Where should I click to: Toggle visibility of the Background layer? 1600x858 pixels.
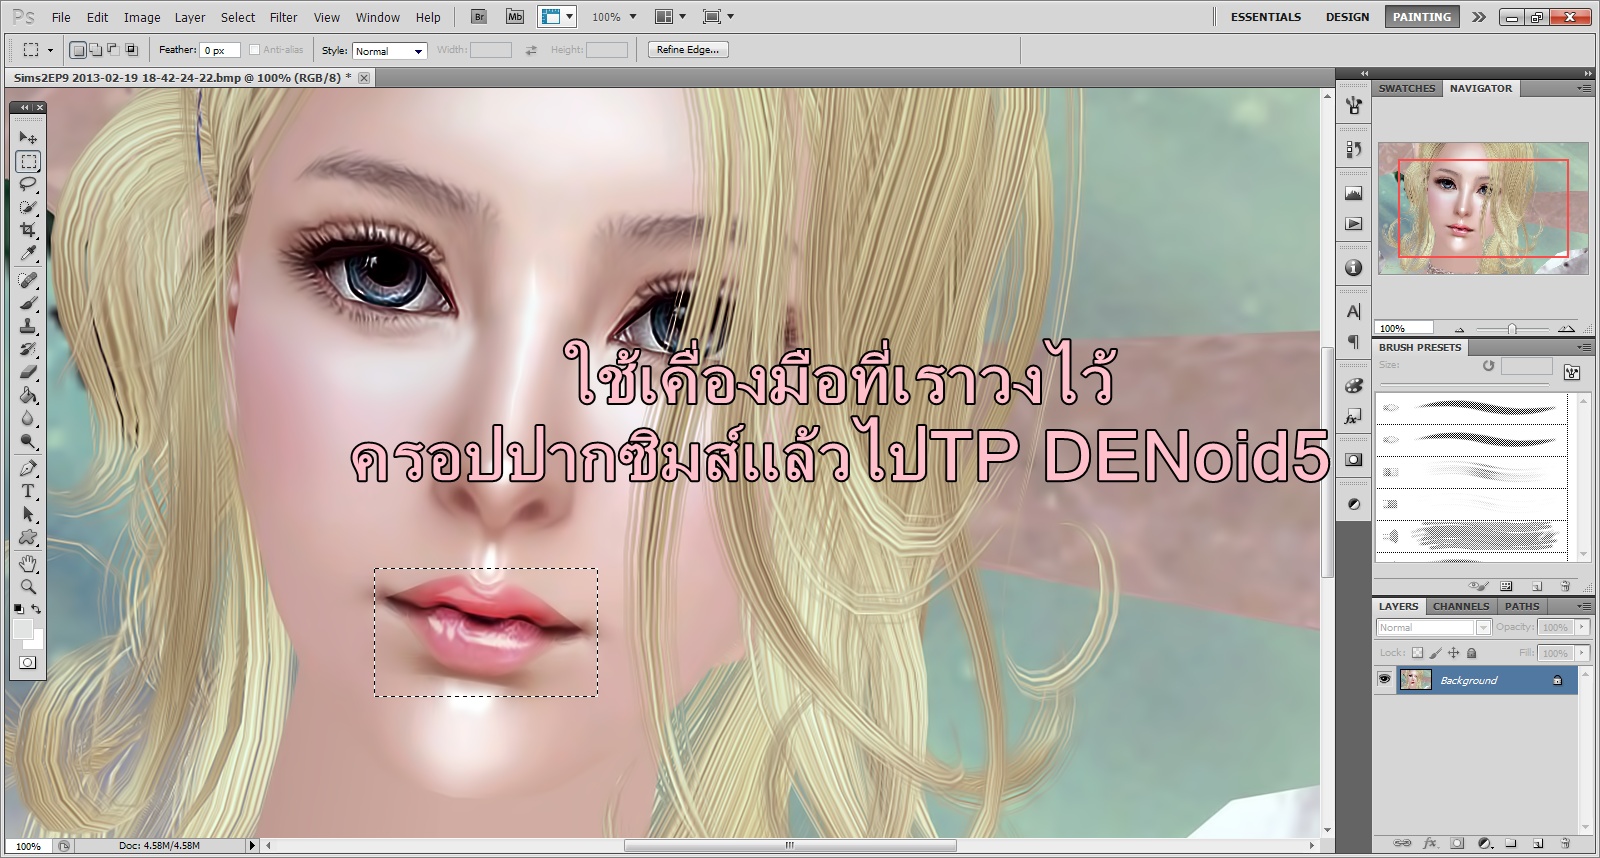[1384, 680]
